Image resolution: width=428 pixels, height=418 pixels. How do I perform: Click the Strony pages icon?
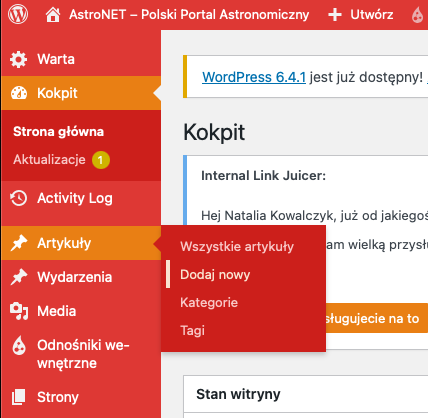19,397
